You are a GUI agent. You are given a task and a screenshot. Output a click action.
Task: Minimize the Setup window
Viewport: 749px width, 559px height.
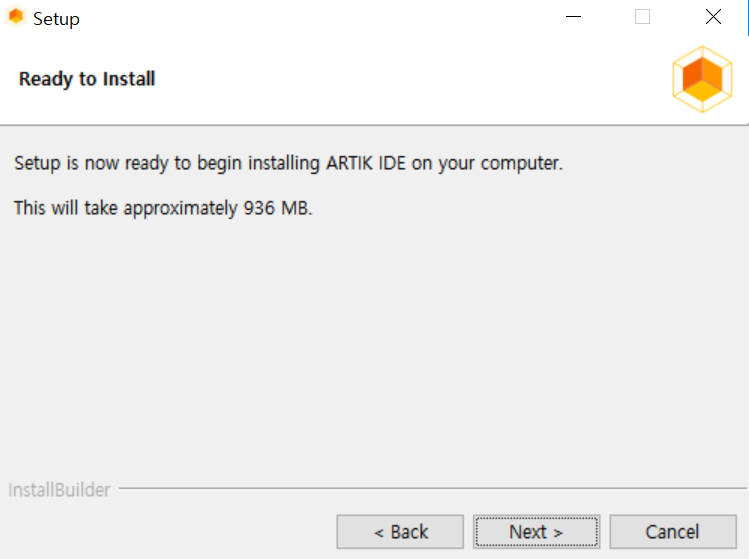573,17
